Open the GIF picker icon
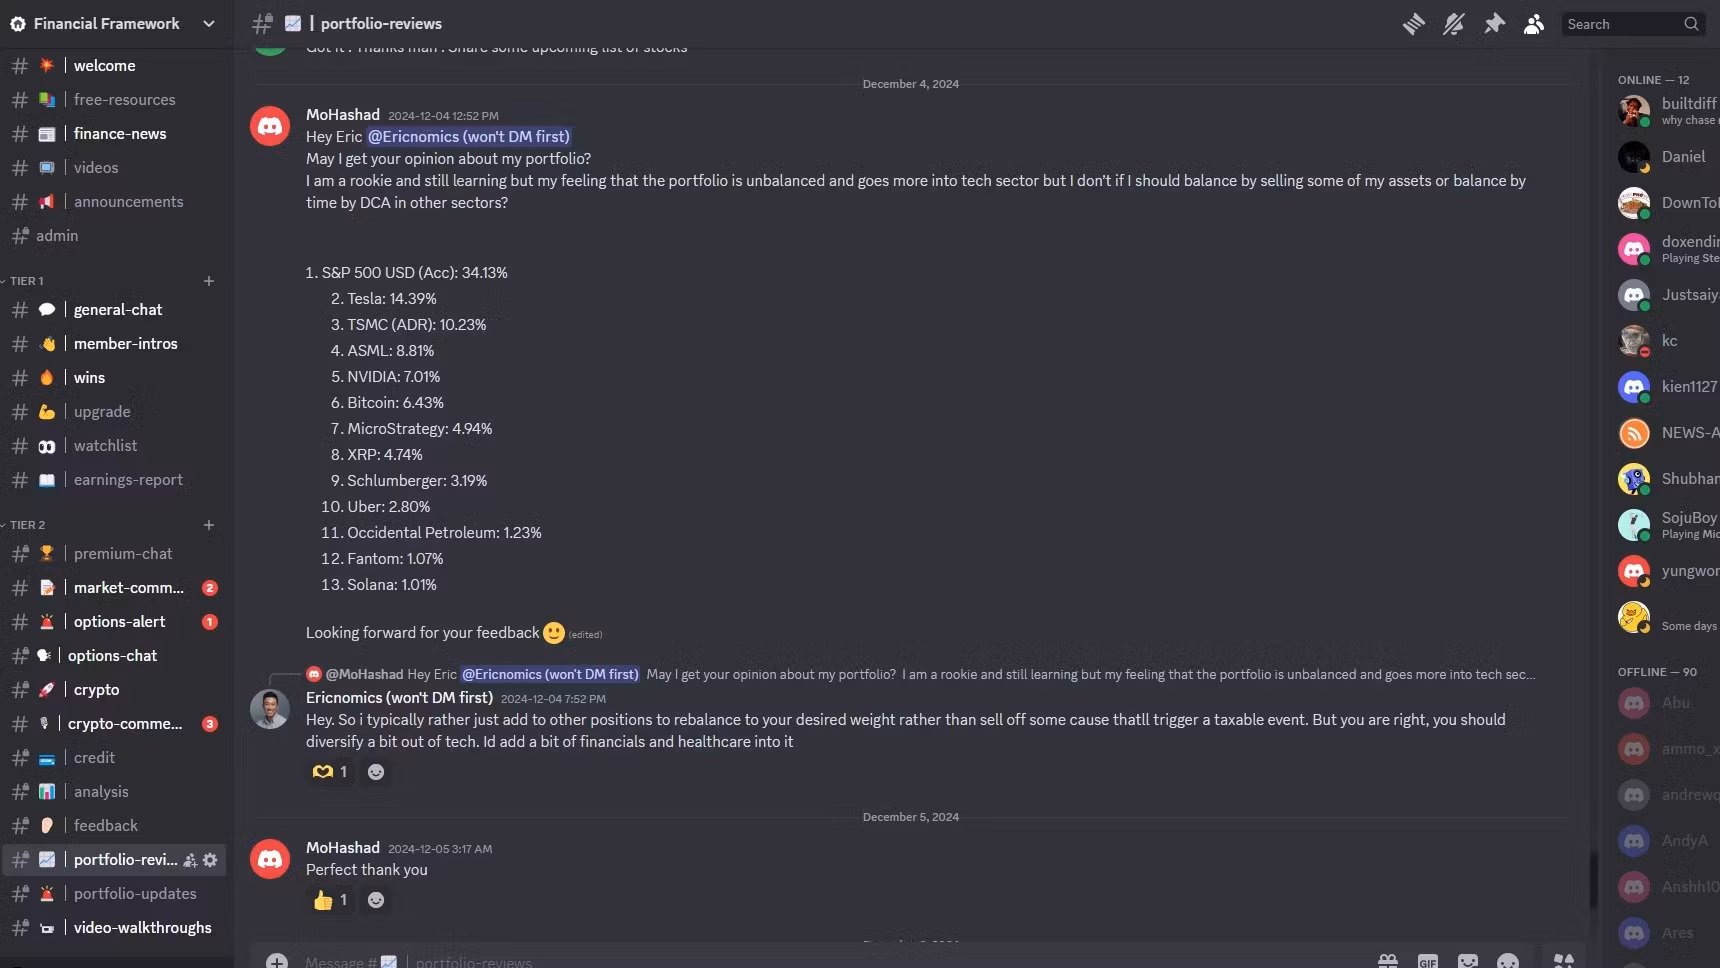 pos(1427,961)
